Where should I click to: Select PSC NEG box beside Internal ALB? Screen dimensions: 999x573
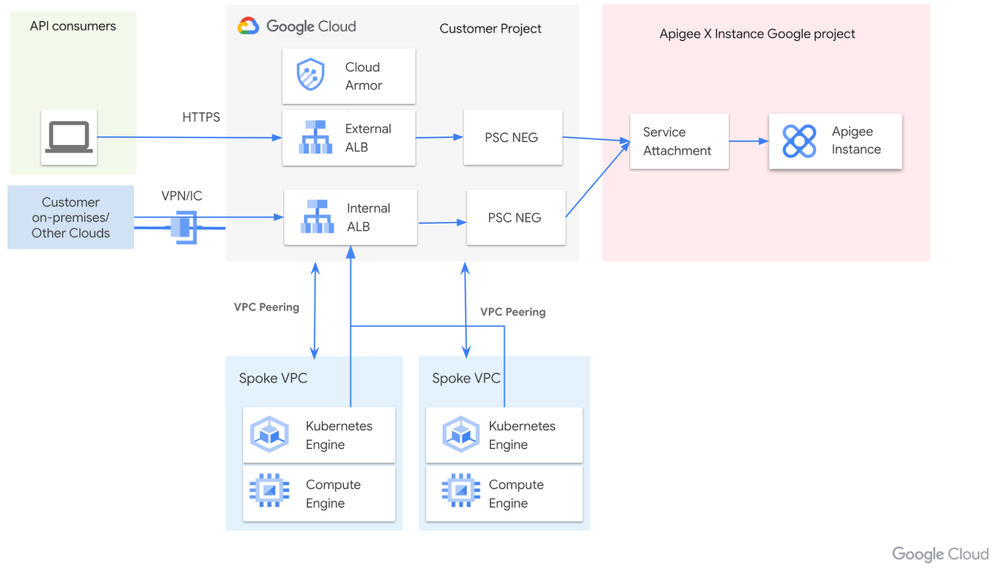click(516, 217)
